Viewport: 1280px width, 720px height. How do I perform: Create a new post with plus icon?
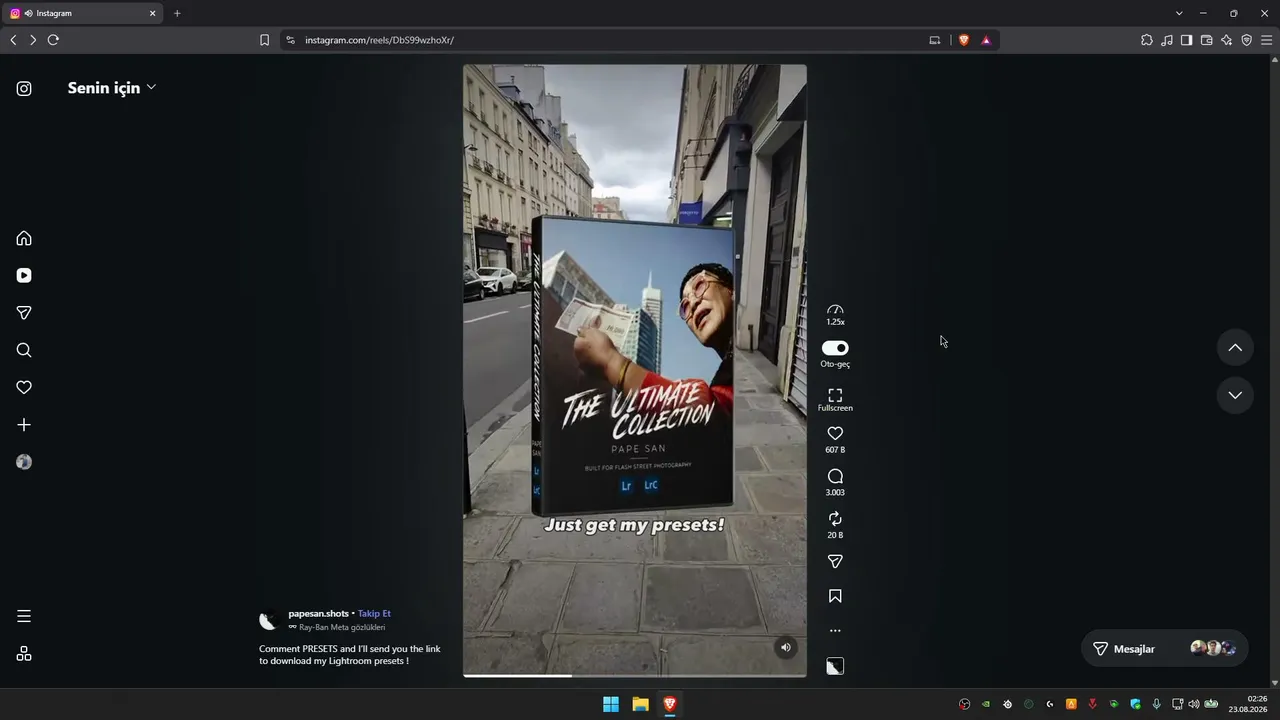[24, 425]
